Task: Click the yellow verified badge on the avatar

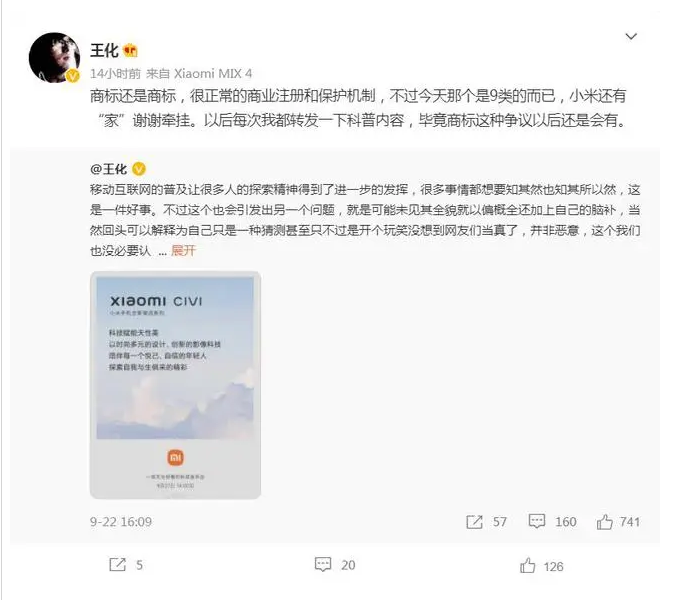Action: point(73,76)
